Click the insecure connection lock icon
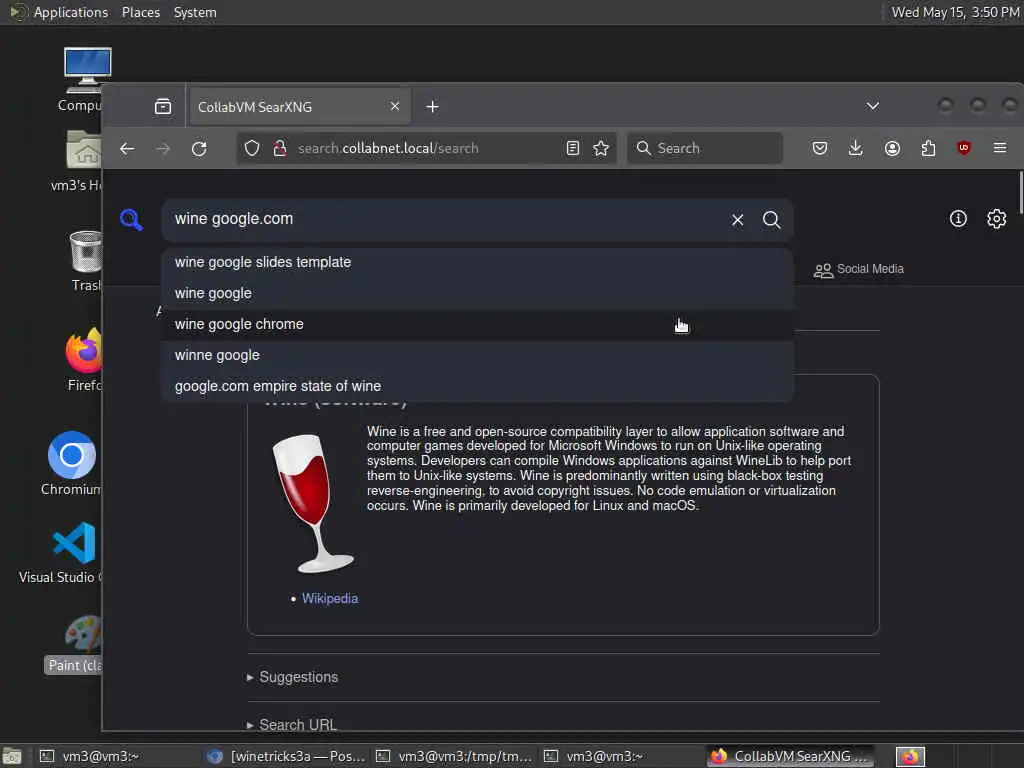Image resolution: width=1024 pixels, height=768 pixels. [280, 148]
